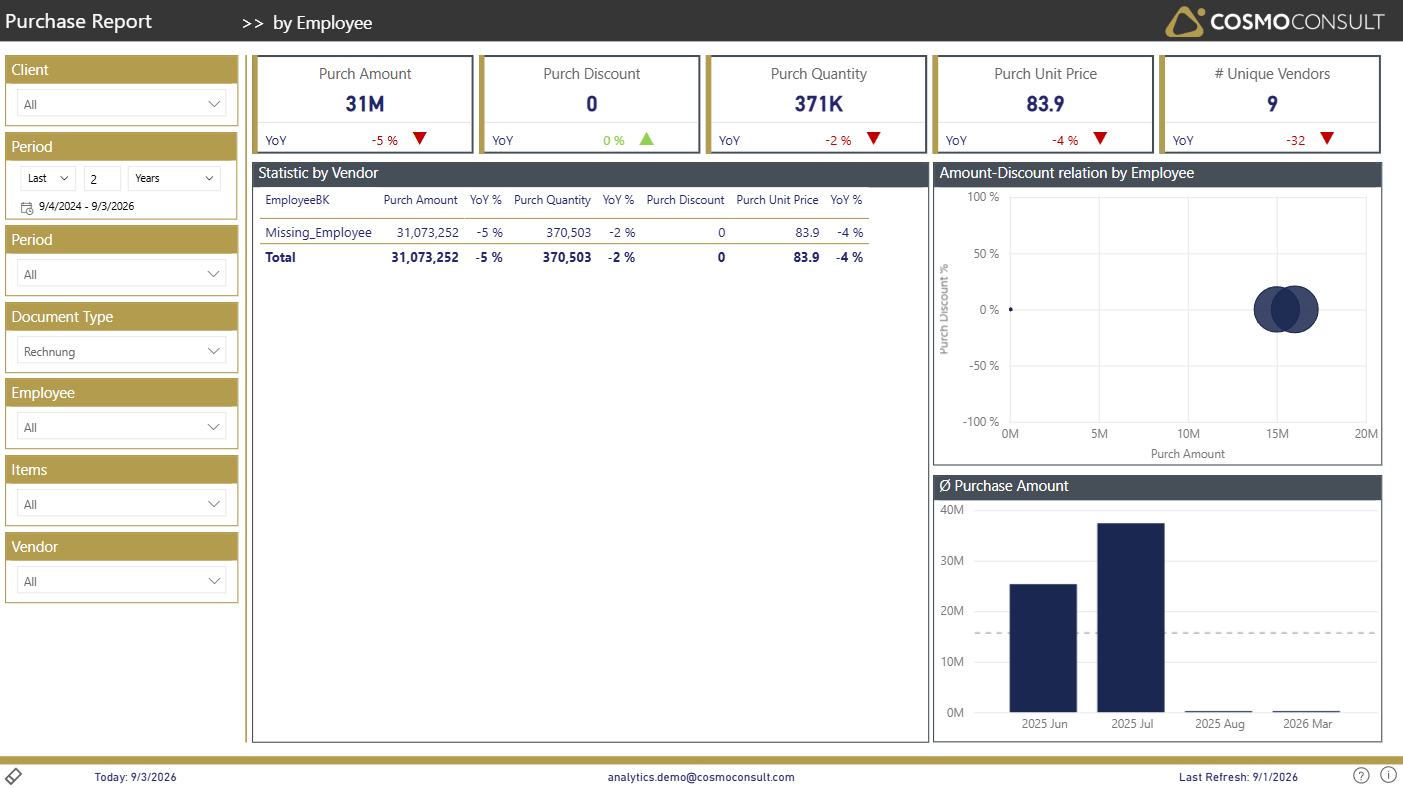The width and height of the screenshot is (1403, 789).
Task: Click the analytics.demo@cosmoconsult.com email text
Action: click(701, 777)
